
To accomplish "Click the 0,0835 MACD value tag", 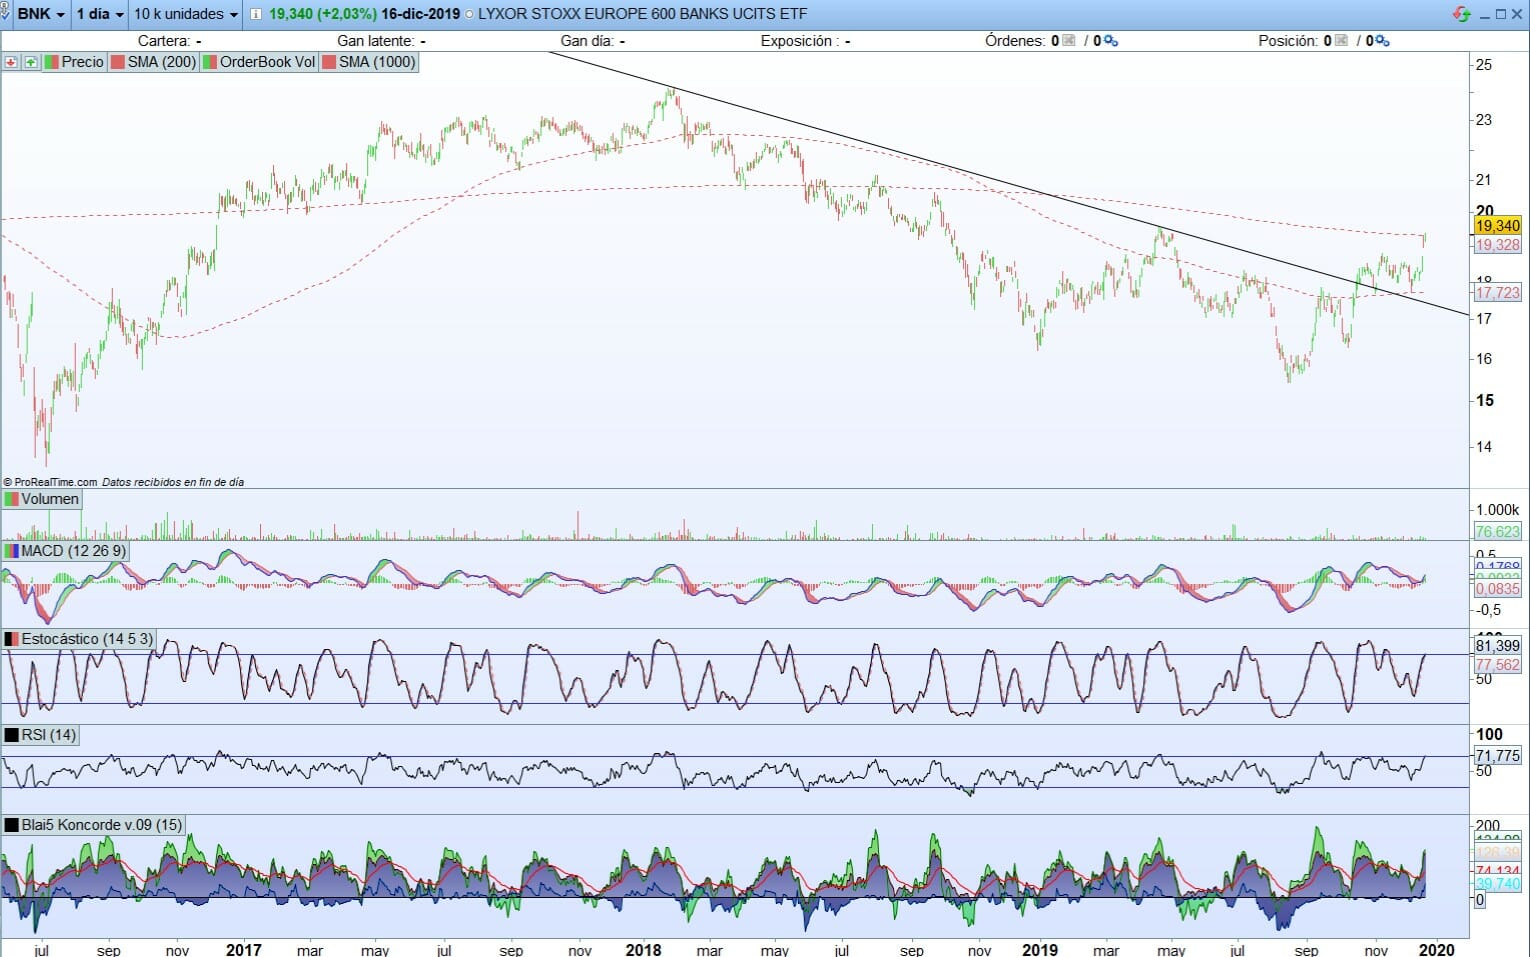I will pos(1497,589).
